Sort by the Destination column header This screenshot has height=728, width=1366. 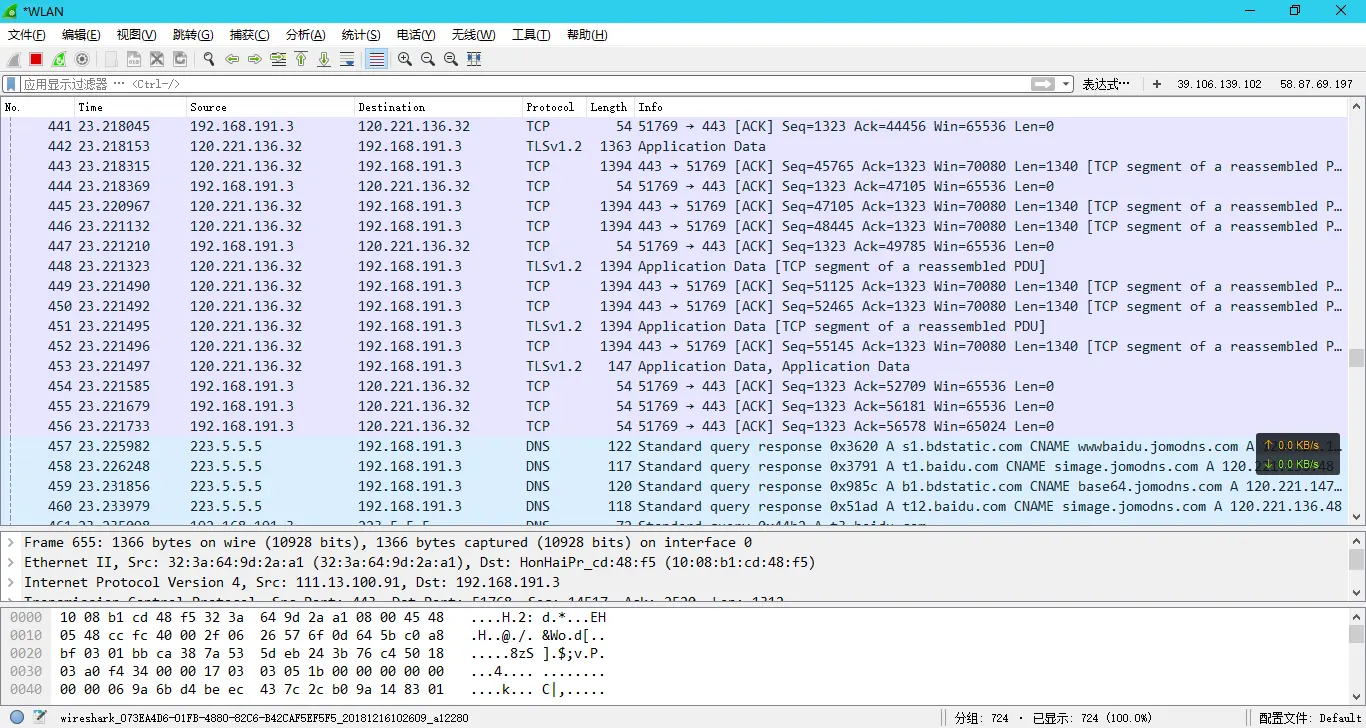click(x=438, y=107)
